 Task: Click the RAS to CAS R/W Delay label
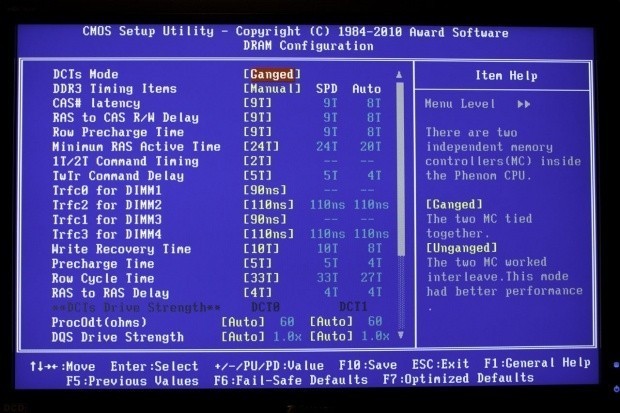[125, 118]
